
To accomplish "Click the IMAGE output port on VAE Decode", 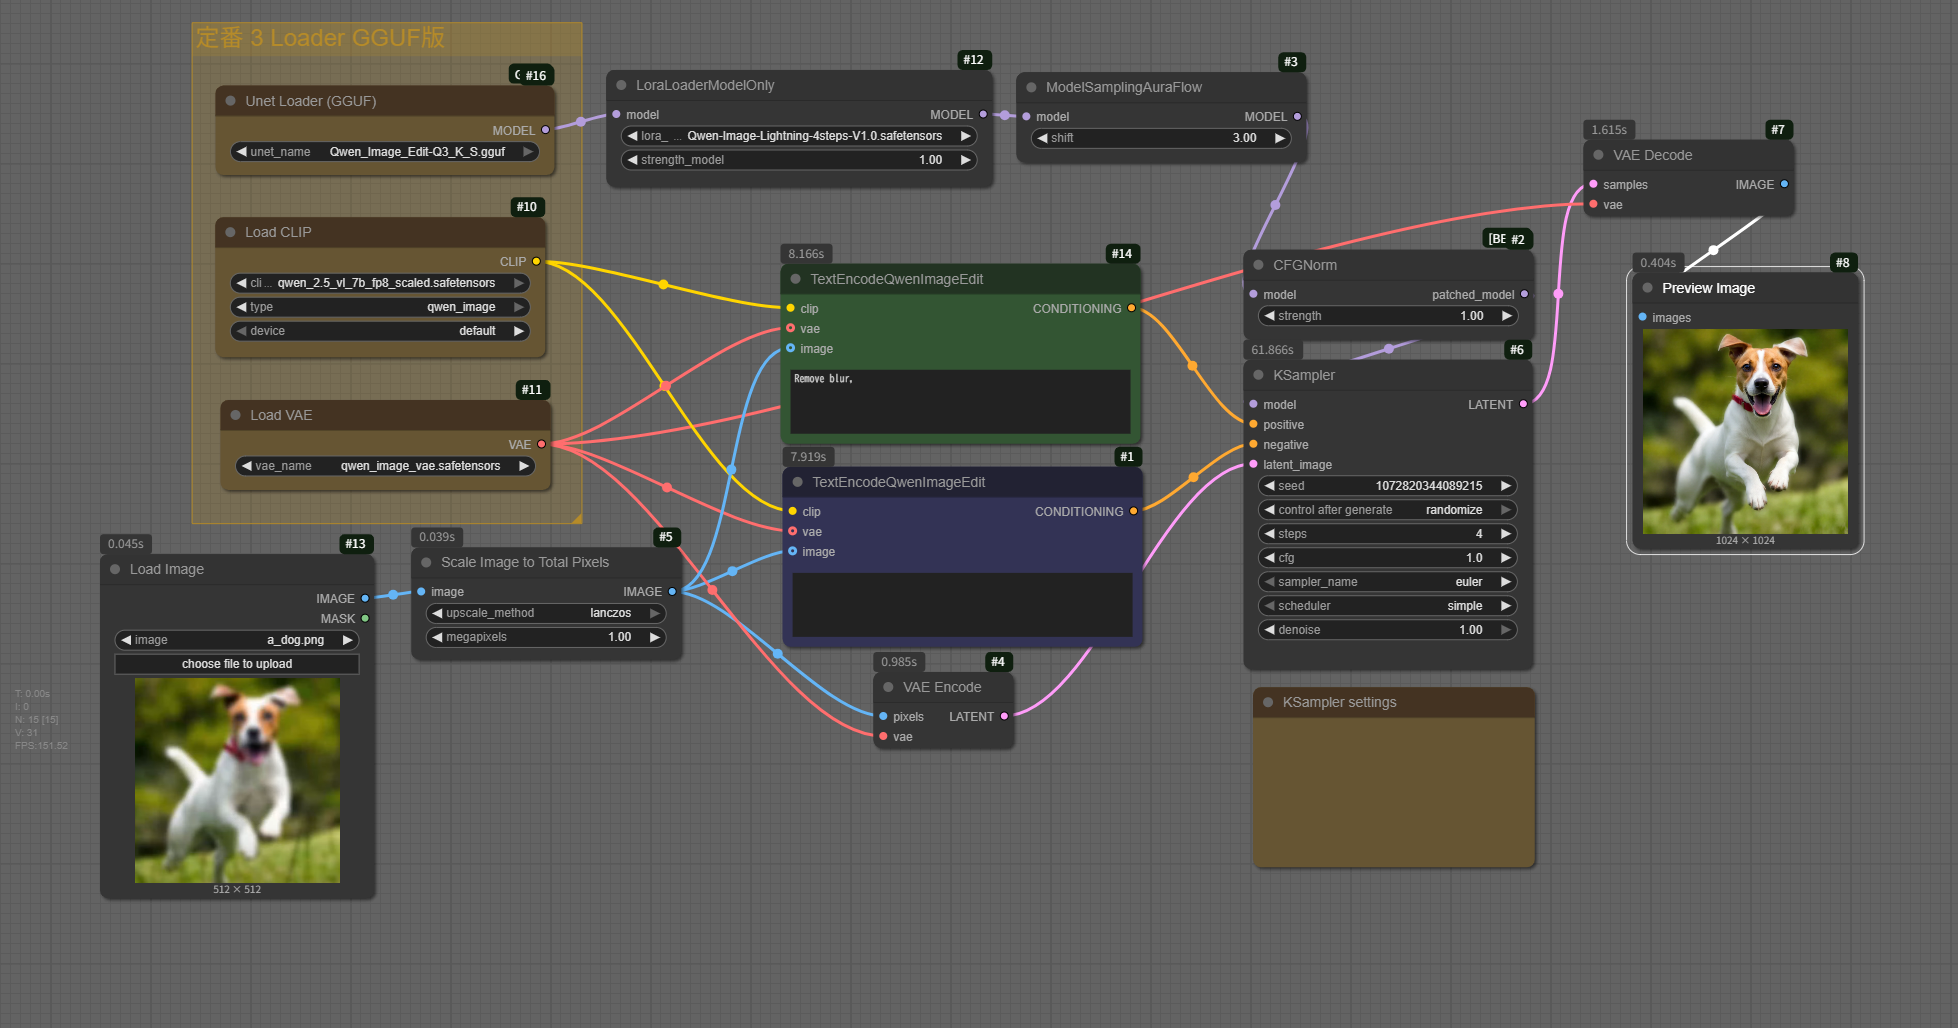I will click(x=1784, y=184).
